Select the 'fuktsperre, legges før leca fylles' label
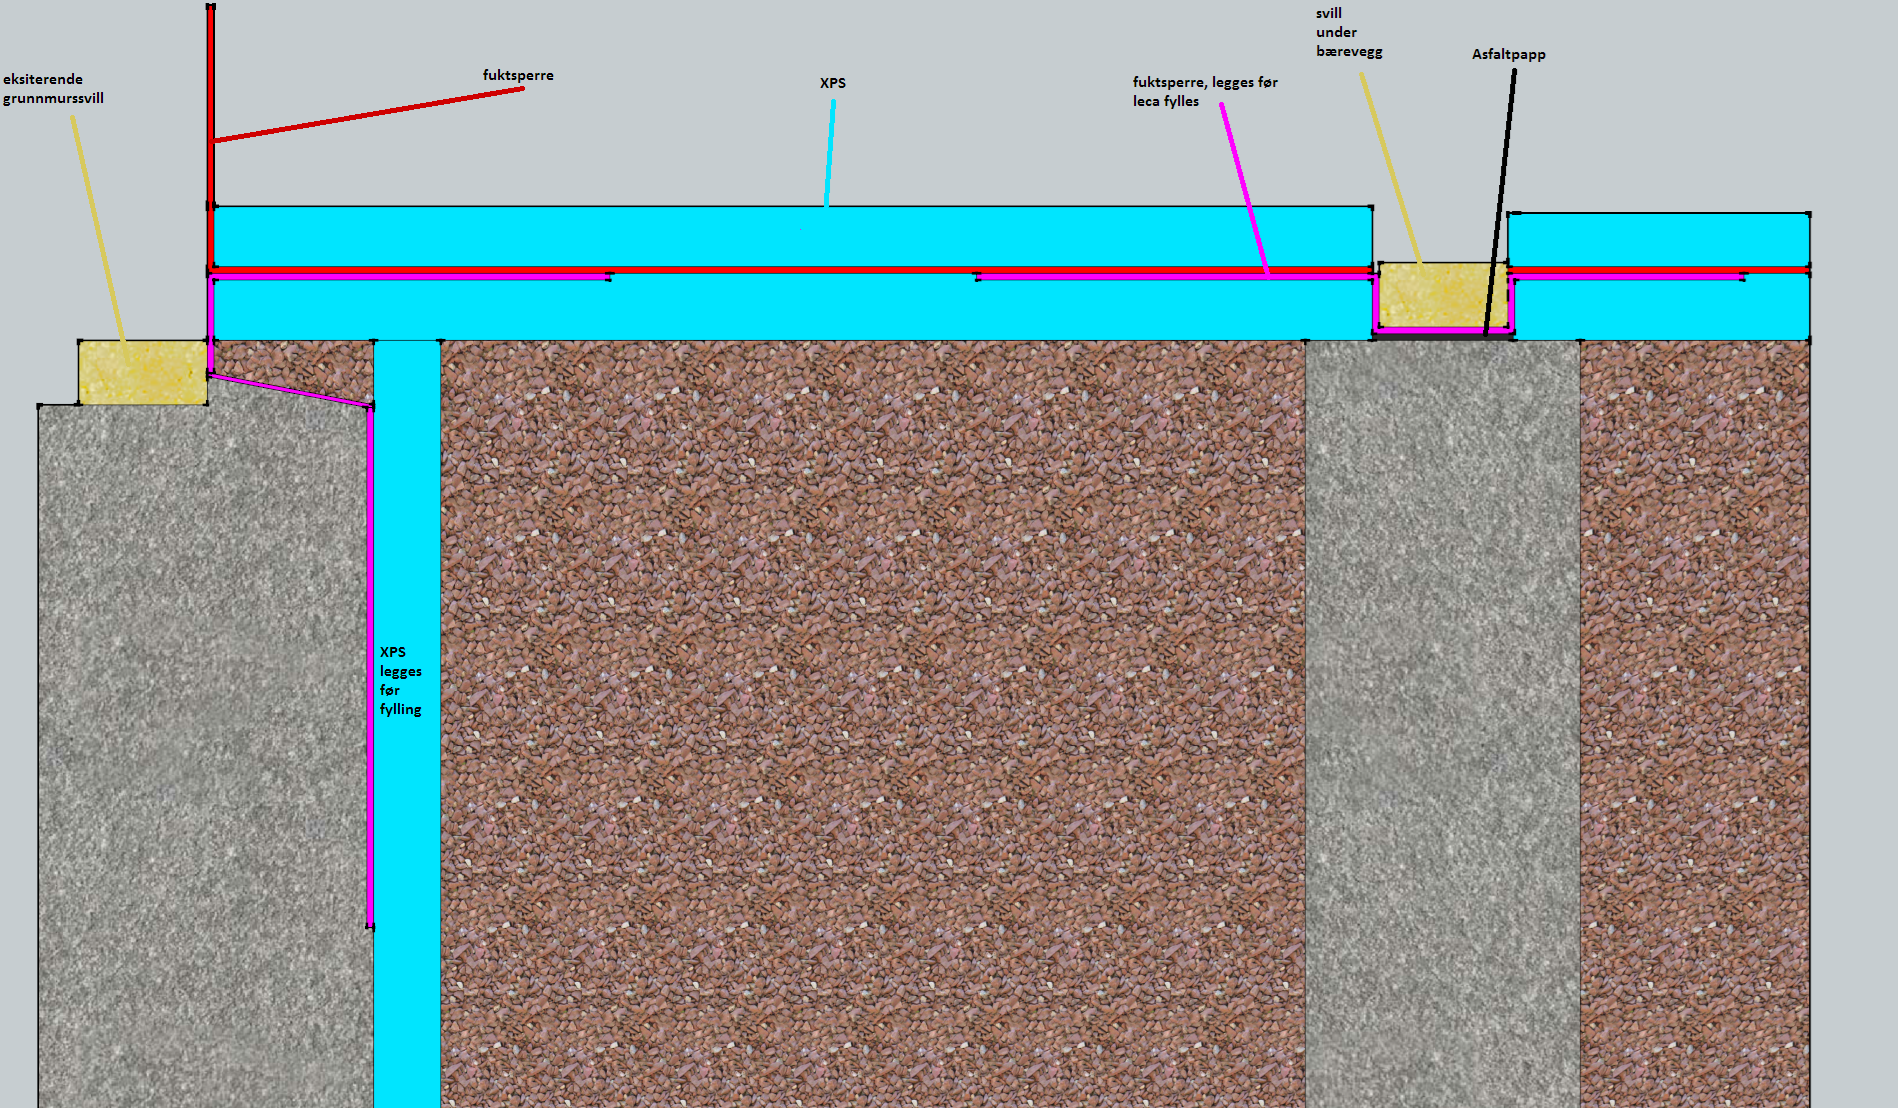The image size is (1898, 1108). [x=1204, y=91]
